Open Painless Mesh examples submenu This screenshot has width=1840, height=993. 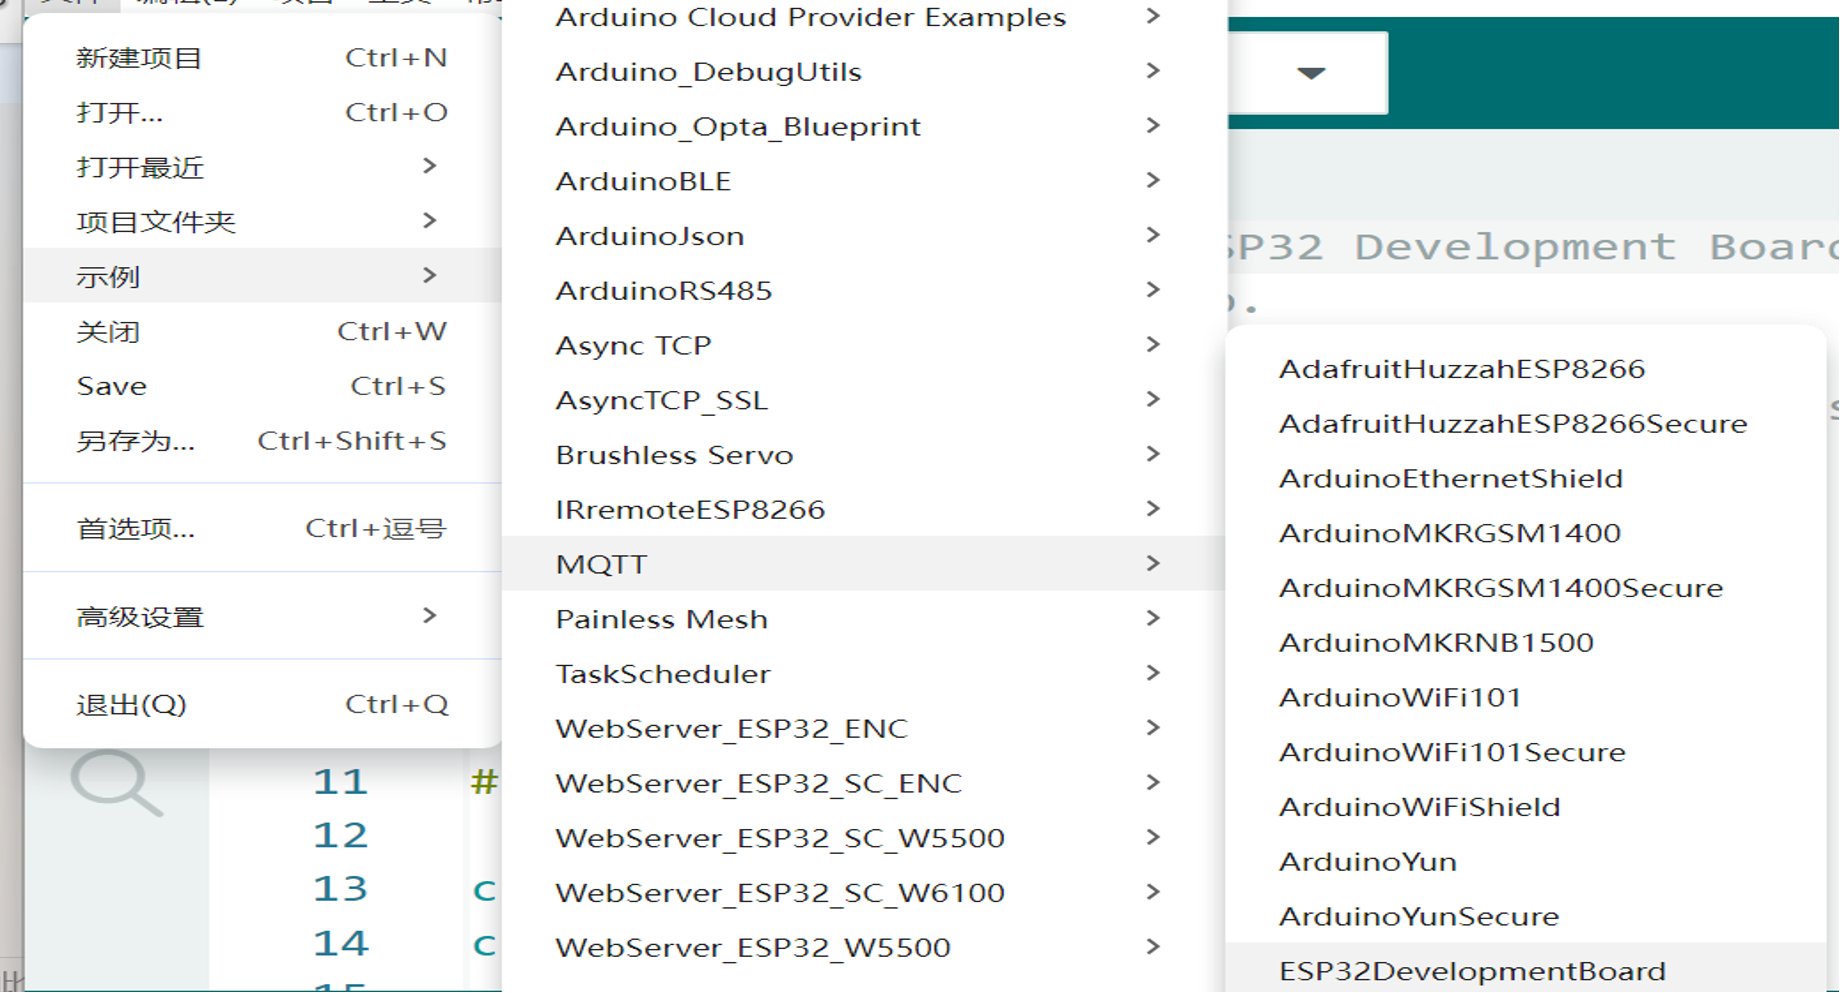864,619
